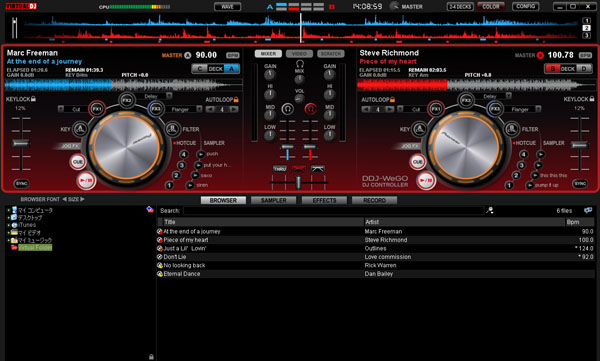Viewport: 600px width, 361px height.
Task: Activate FX1 on the left deck
Action: pyautogui.click(x=97, y=109)
